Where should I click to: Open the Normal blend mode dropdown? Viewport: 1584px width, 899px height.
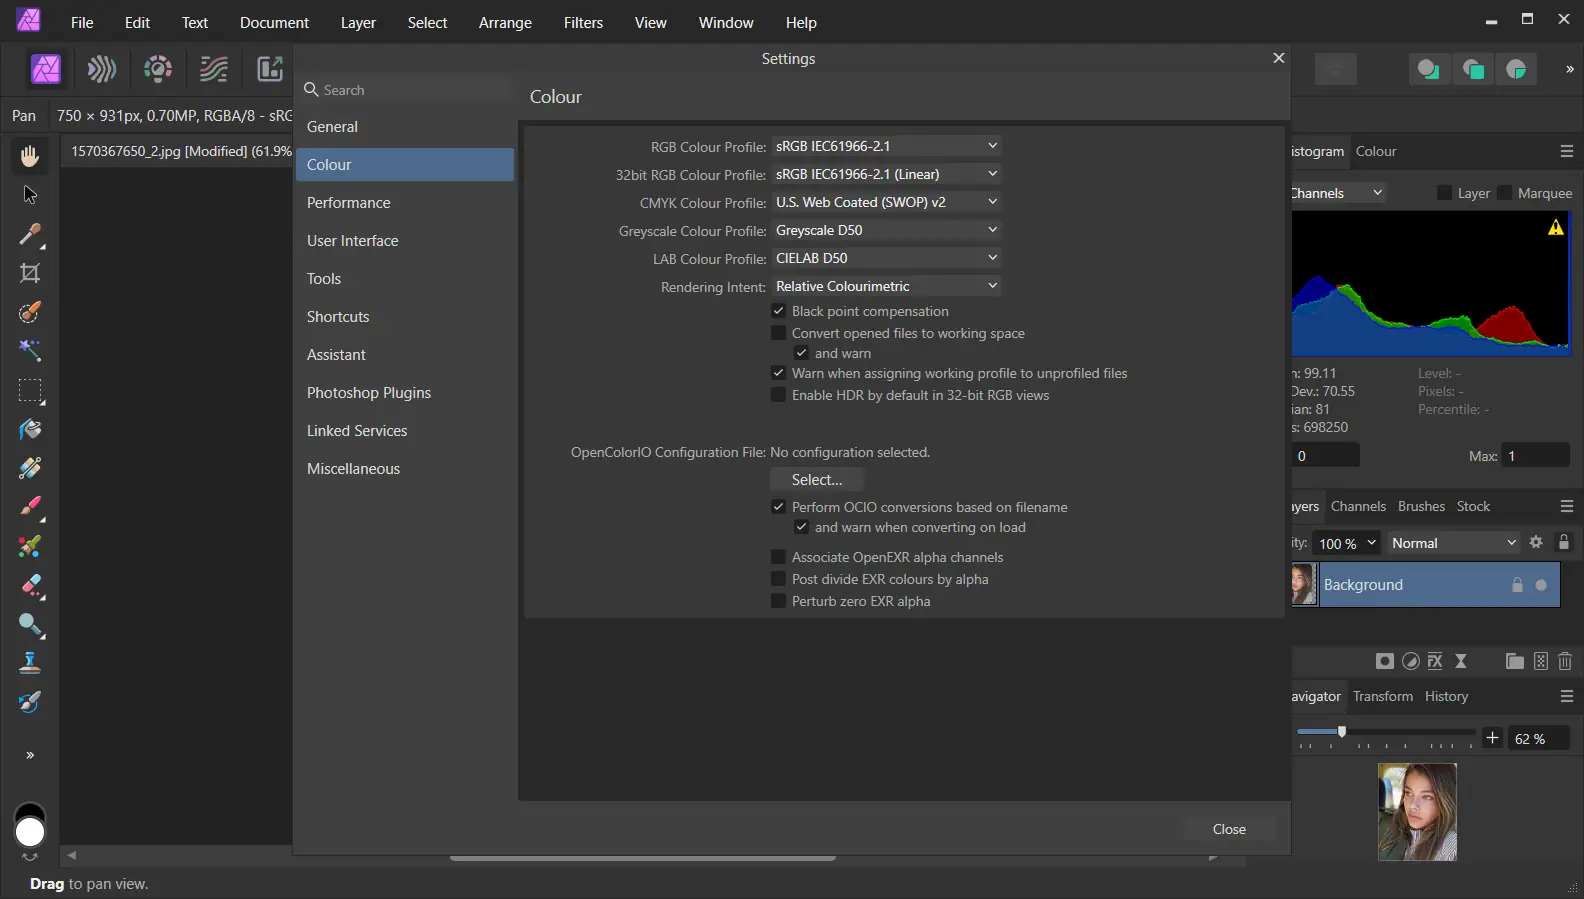[x=1454, y=543]
